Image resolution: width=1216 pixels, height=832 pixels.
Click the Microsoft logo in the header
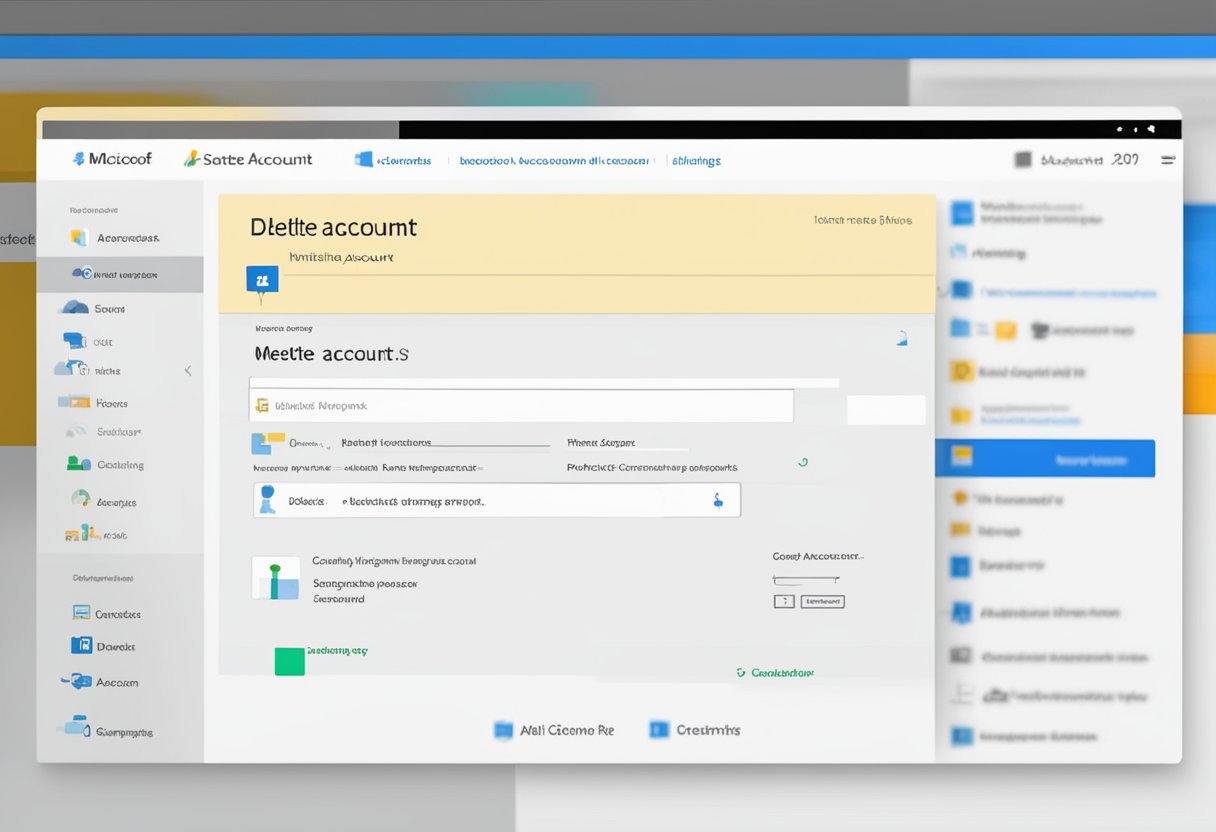80,159
